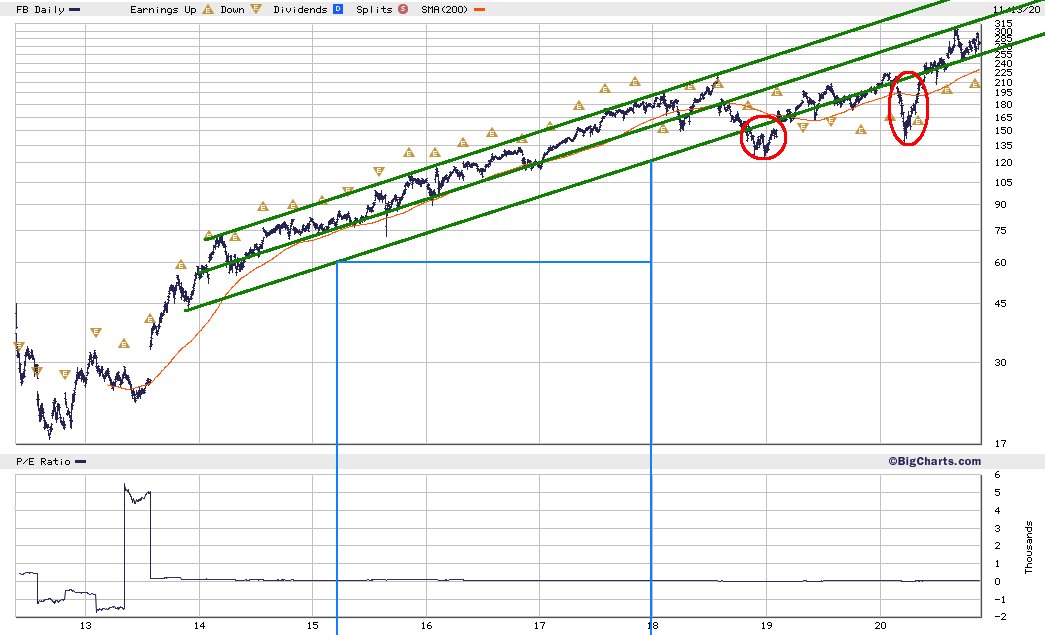Select the Splits legend label
Viewport: 1045px width, 635px height.
pyautogui.click(x=375, y=9)
